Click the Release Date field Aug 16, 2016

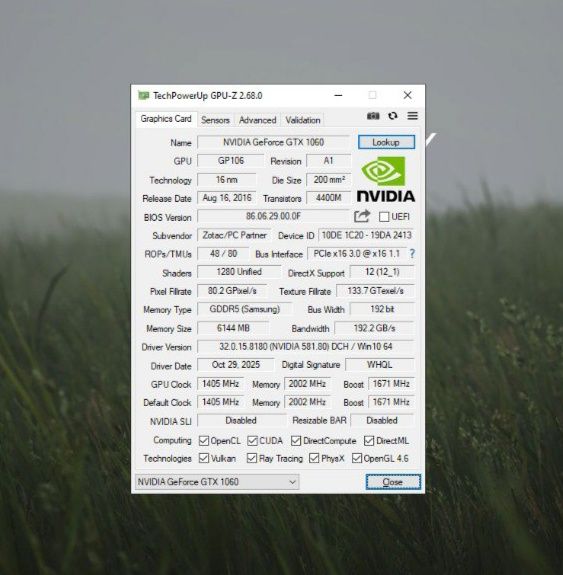(x=227, y=198)
